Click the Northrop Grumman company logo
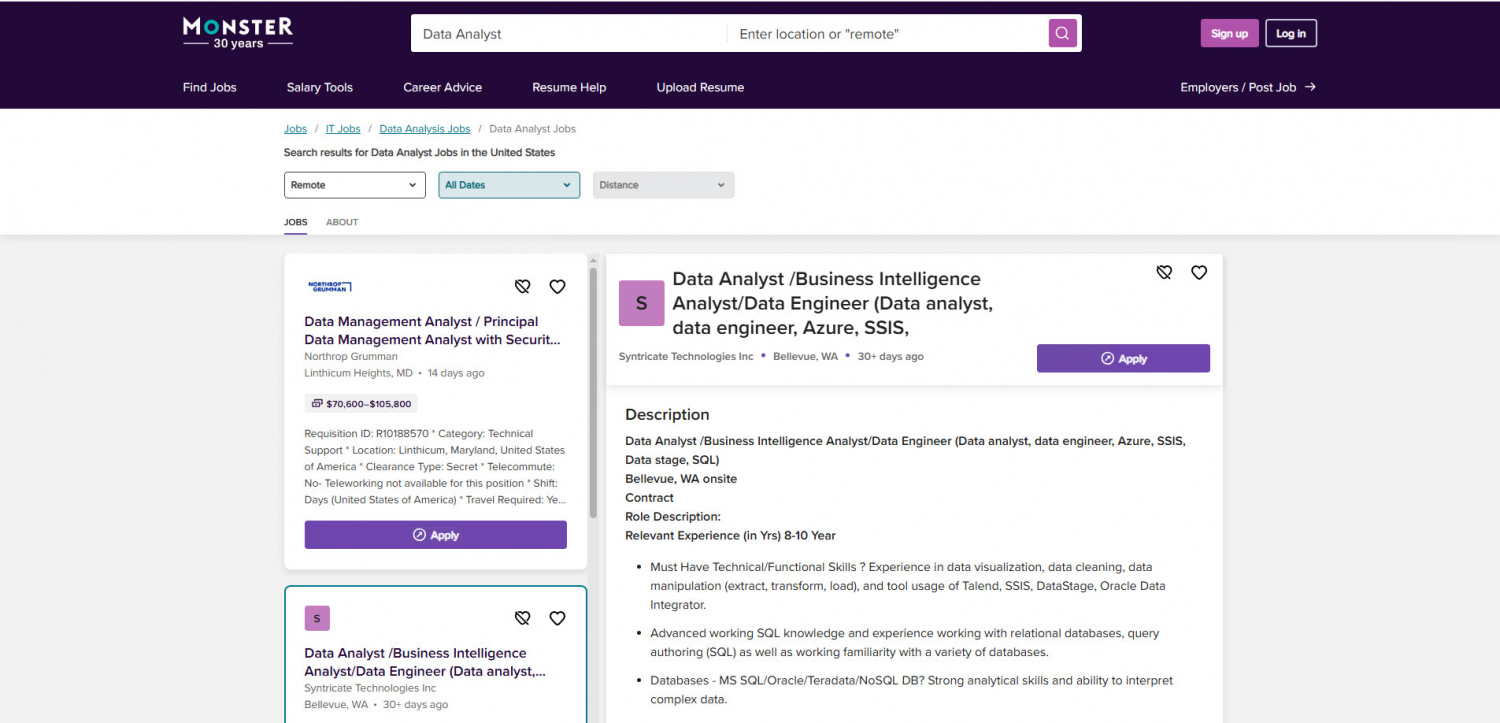Screen dimensions: 1500x723 coord(329,287)
